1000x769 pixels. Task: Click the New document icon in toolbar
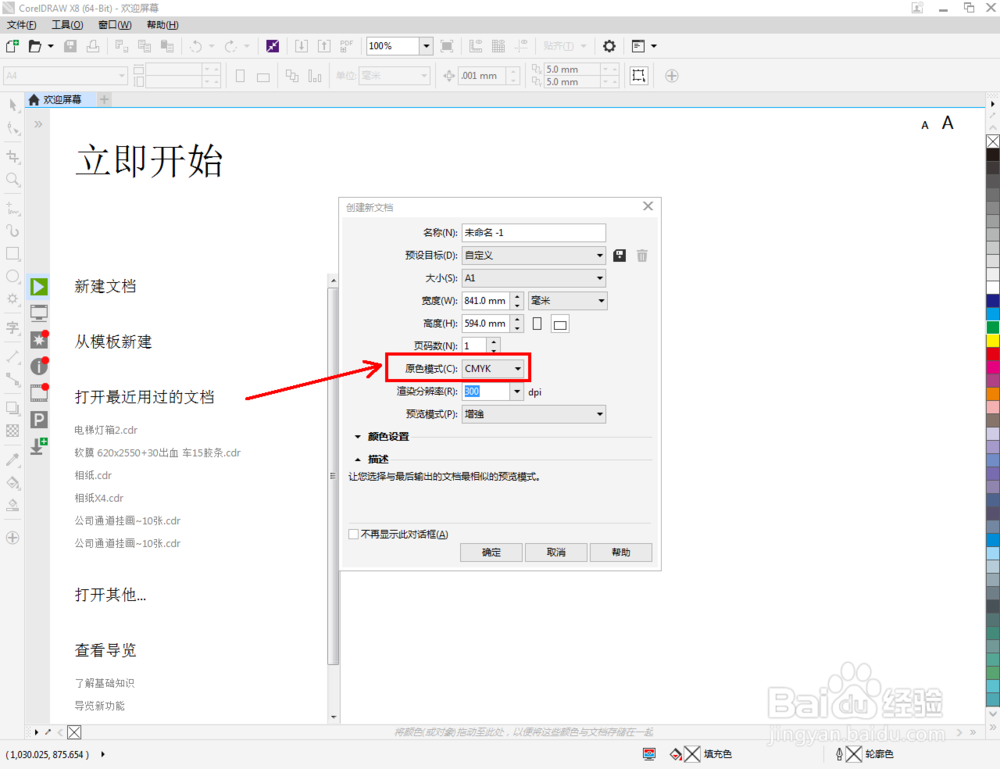pos(12,46)
